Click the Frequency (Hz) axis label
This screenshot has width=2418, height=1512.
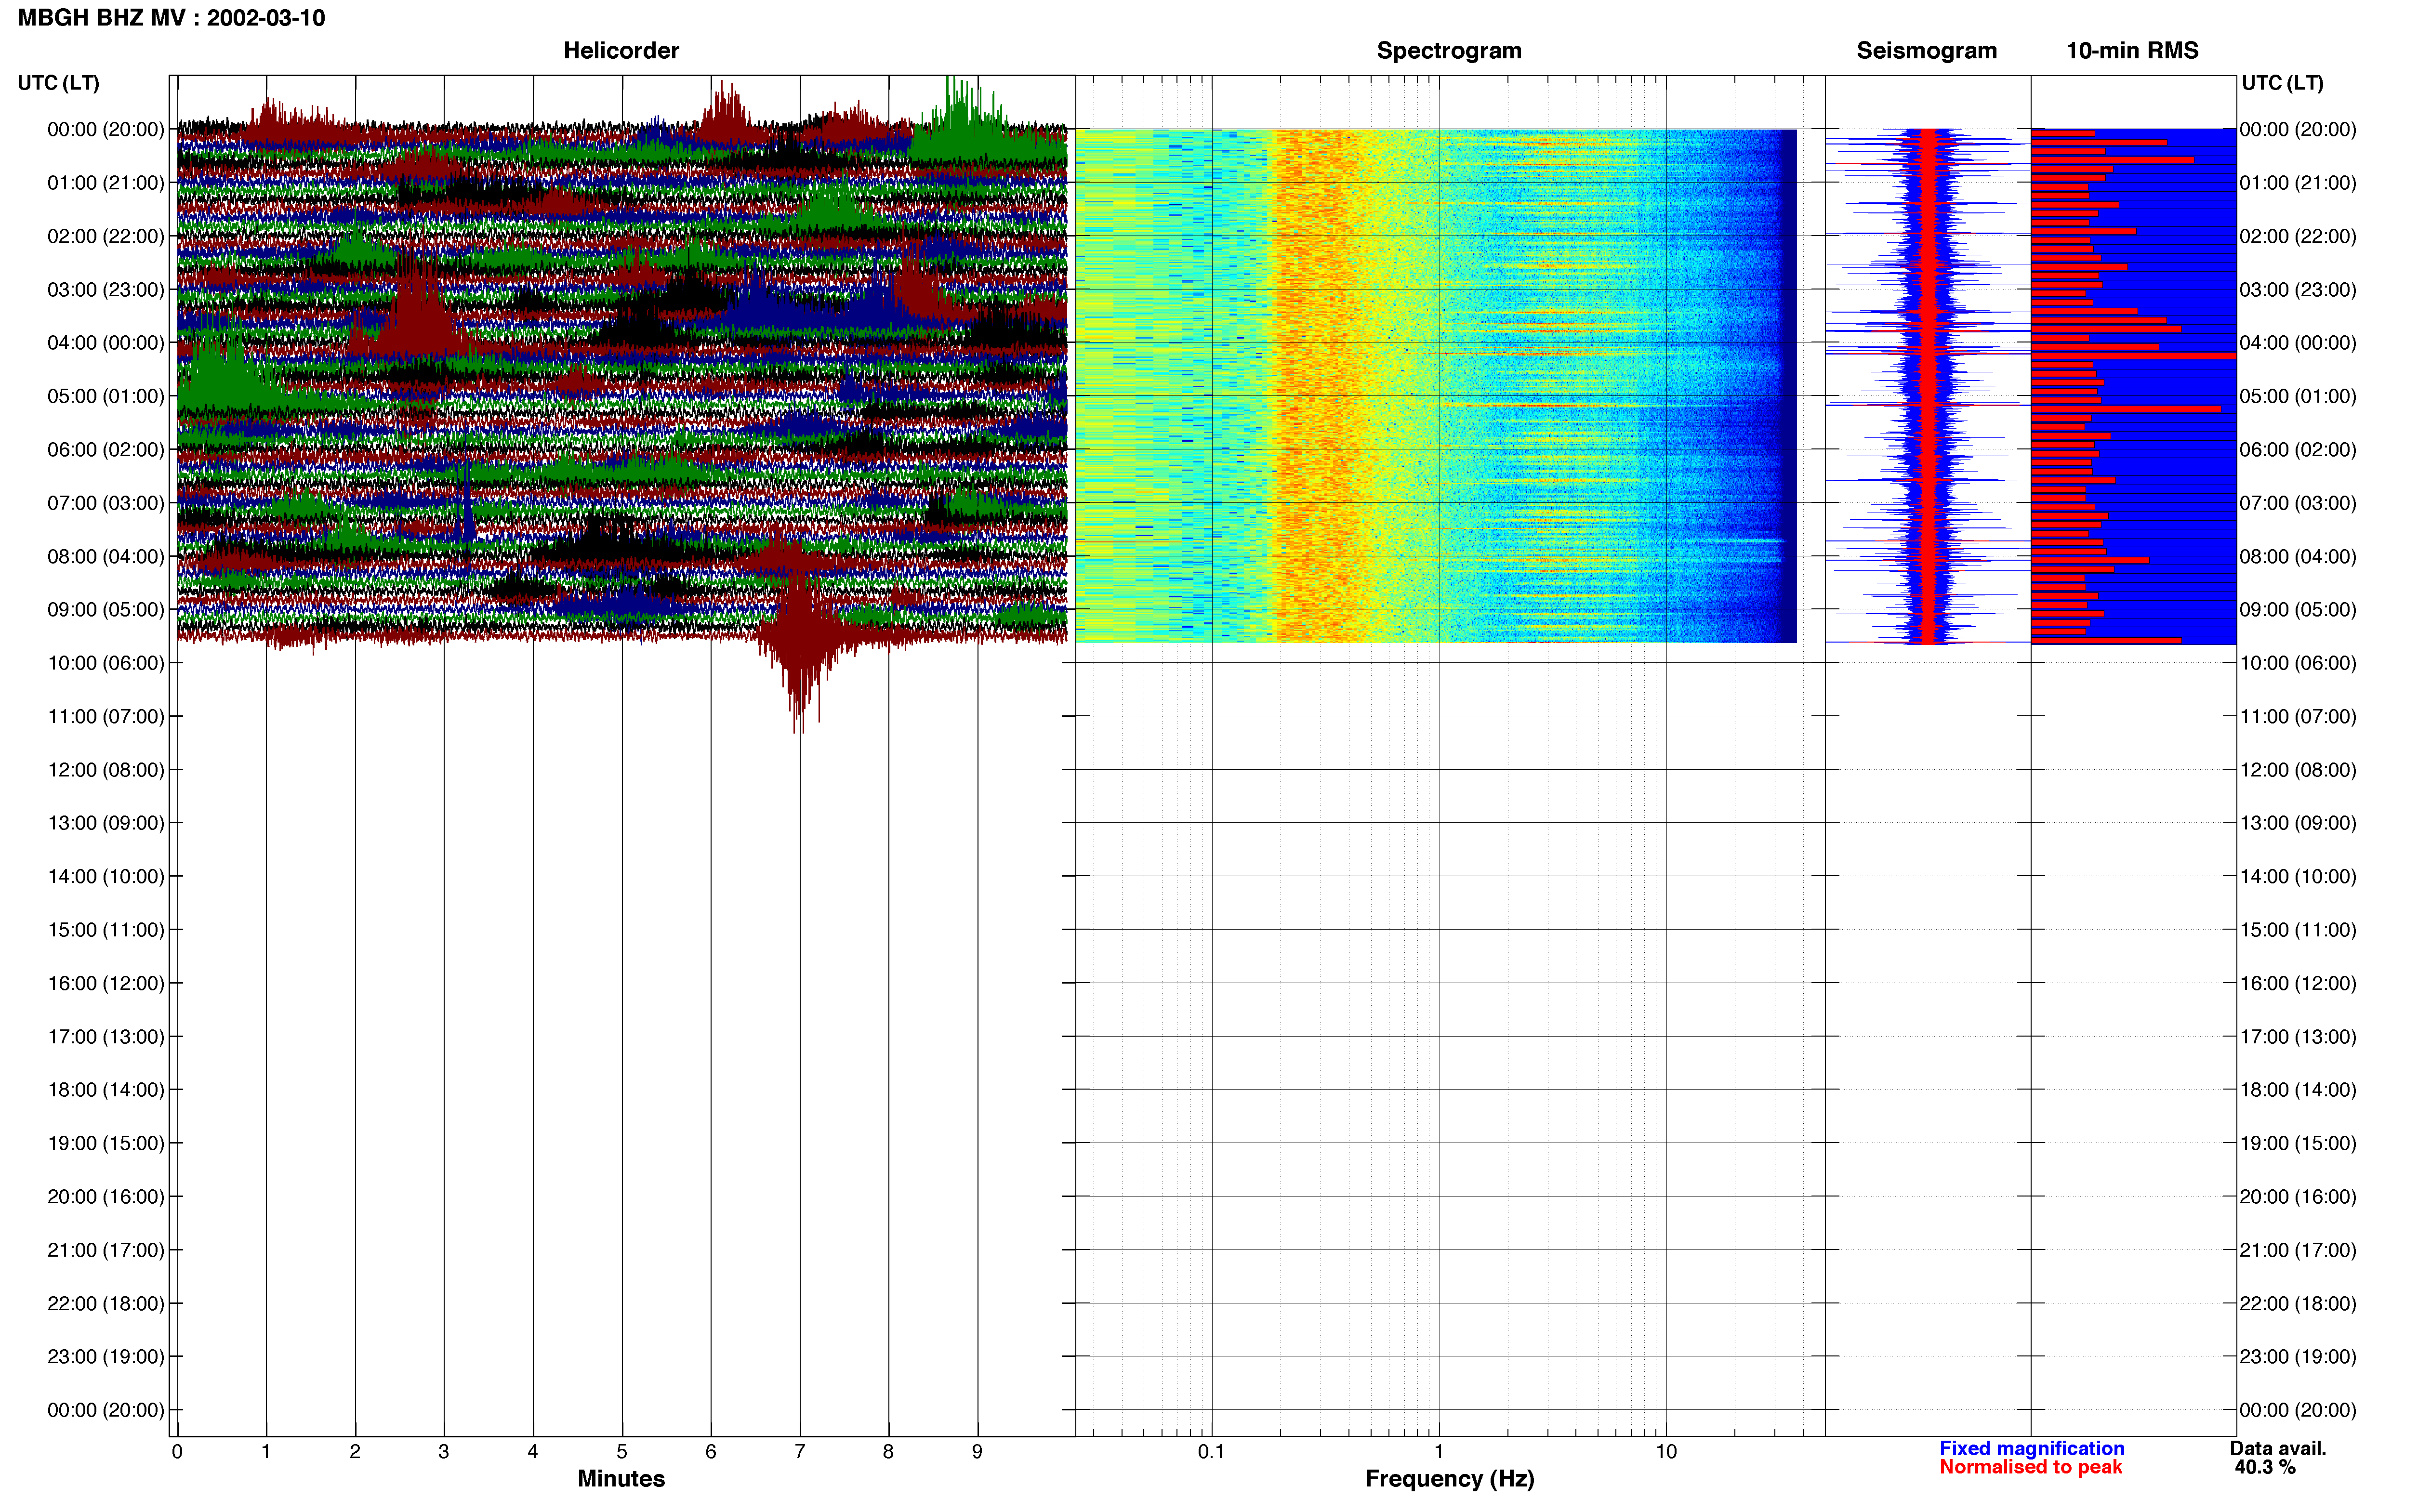tap(1449, 1479)
